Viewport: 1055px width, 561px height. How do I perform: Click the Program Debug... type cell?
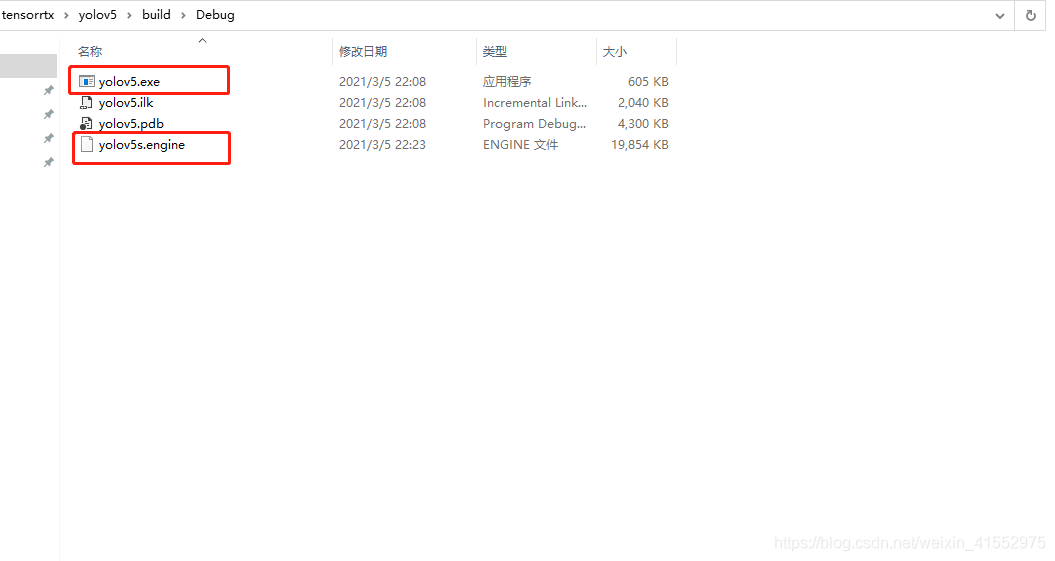[534, 123]
